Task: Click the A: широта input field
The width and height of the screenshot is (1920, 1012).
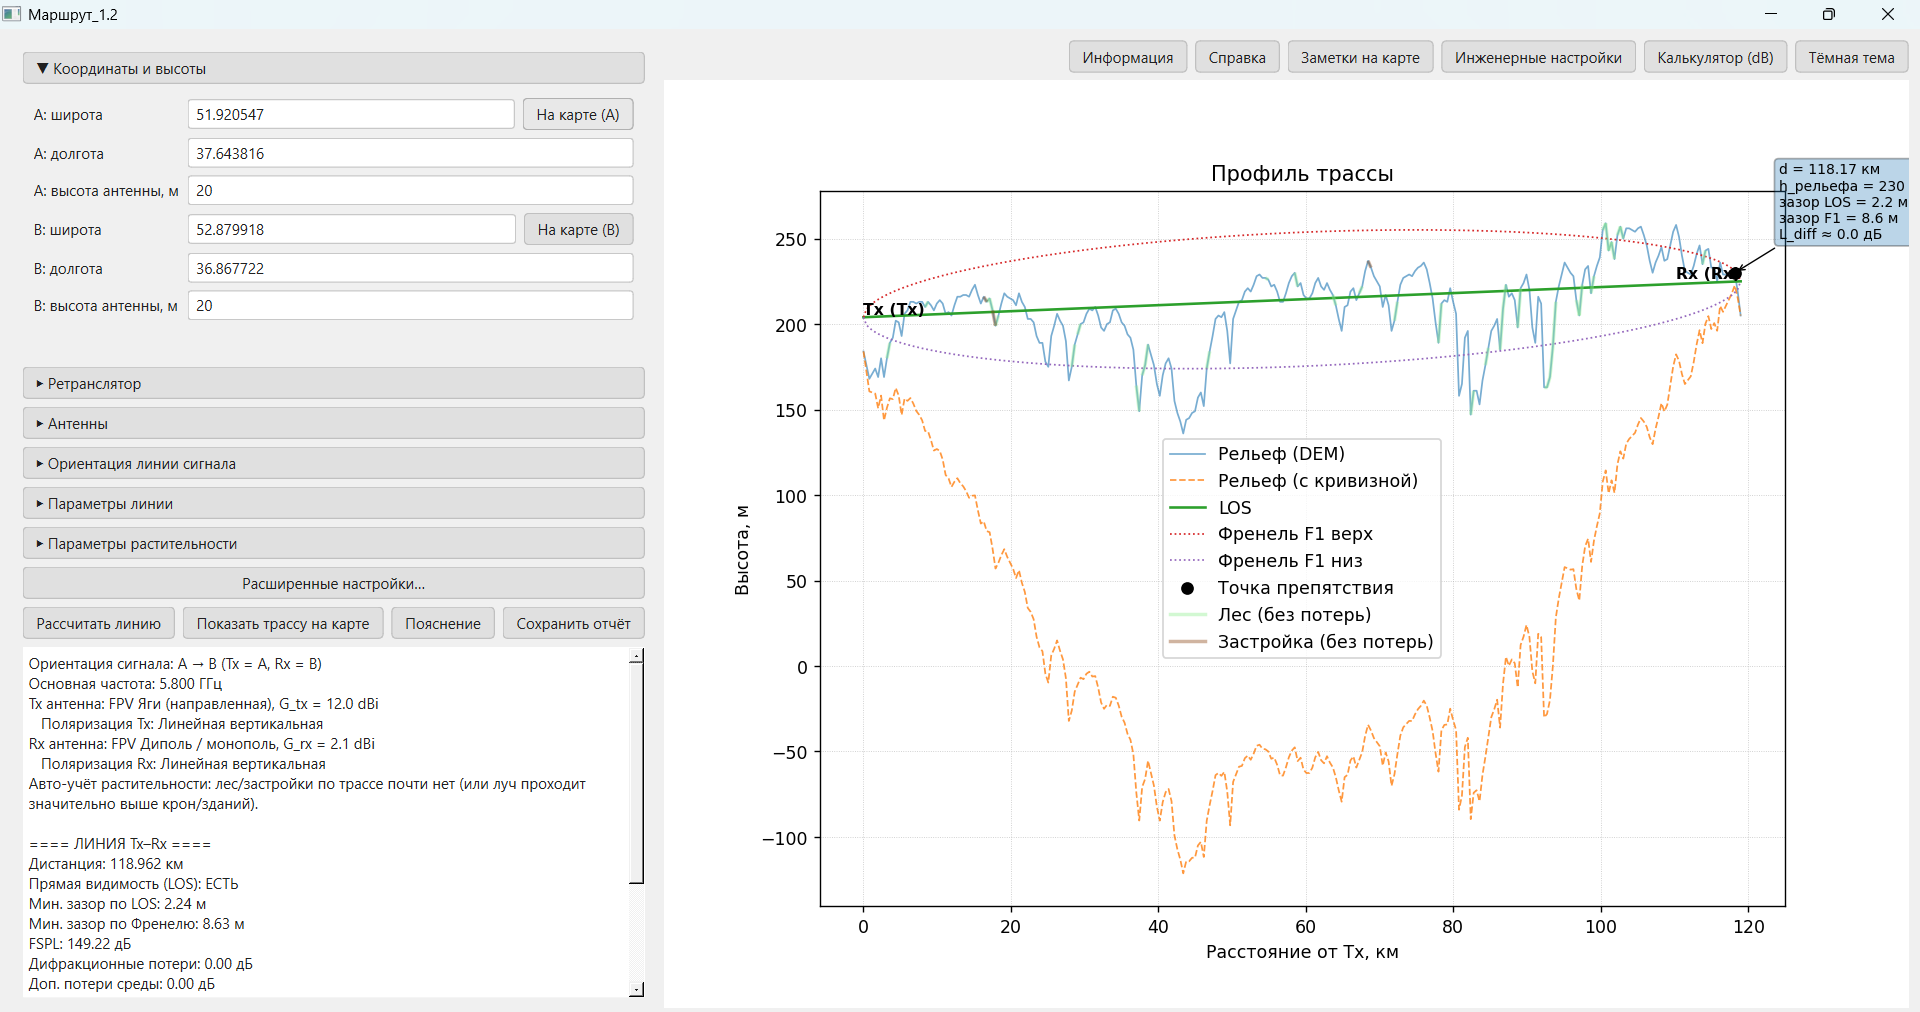Action: coord(350,115)
